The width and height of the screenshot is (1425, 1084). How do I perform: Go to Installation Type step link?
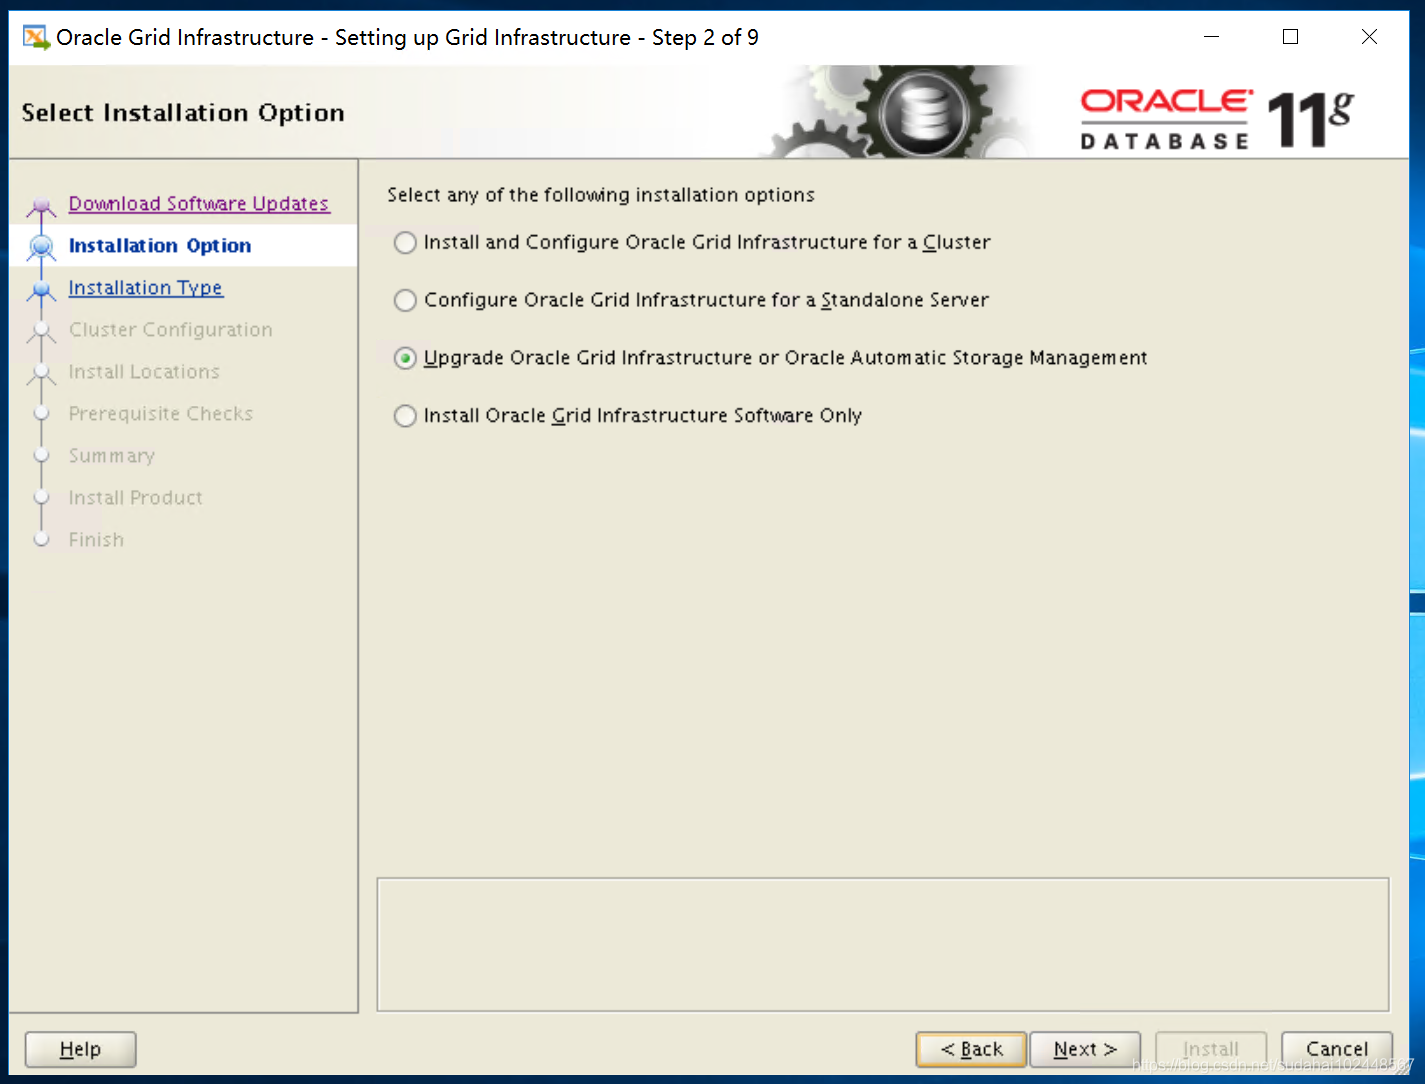point(145,288)
